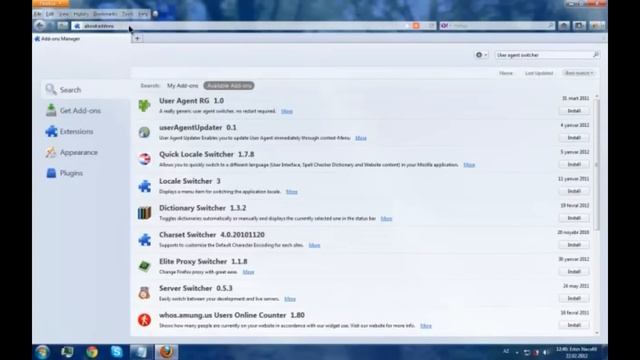The height and width of the screenshot is (360, 640).
Task: Click the userAgentUpdater add-on icon
Action: coord(144,132)
